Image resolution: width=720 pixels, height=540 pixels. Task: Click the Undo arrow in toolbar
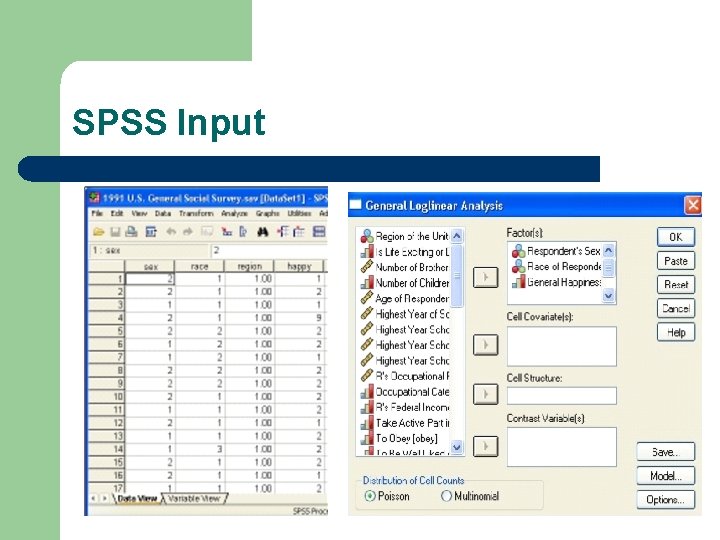click(171, 232)
